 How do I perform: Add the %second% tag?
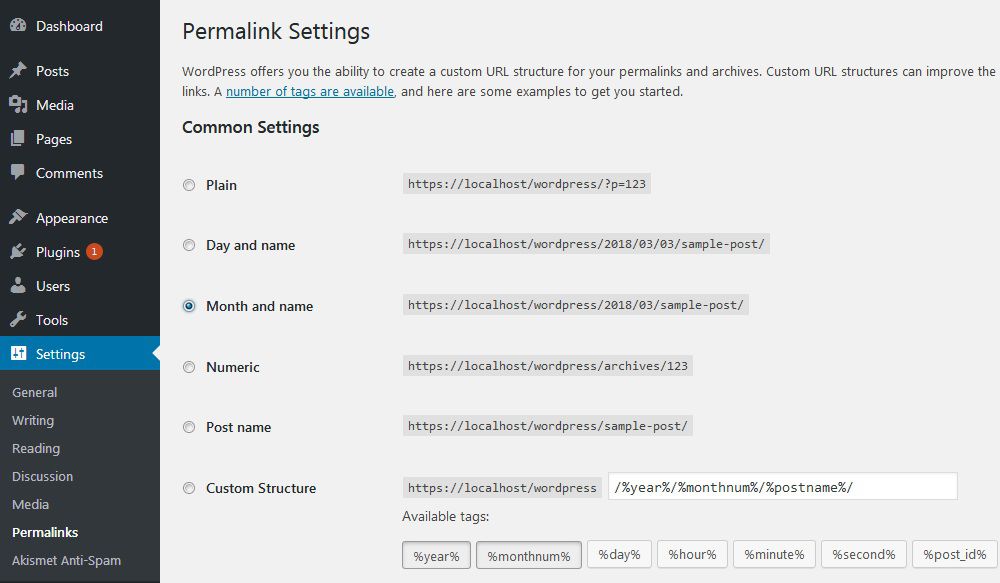click(x=864, y=554)
